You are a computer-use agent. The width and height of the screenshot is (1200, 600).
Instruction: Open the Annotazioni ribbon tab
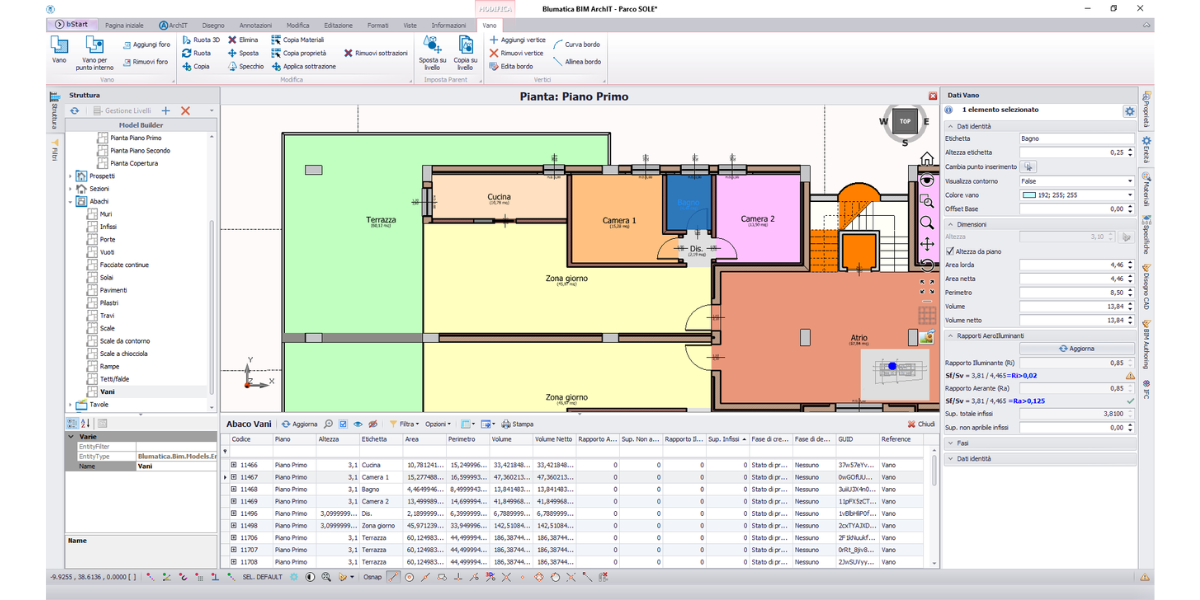[255, 24]
